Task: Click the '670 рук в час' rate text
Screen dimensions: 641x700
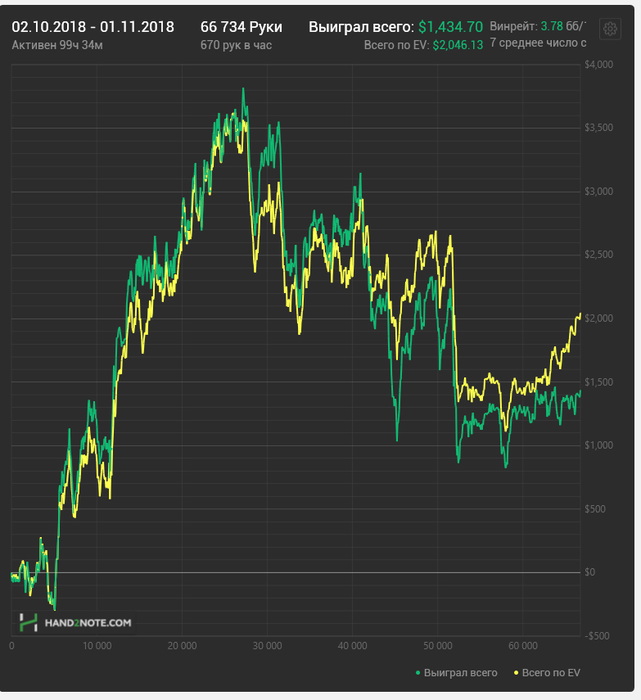Action: pos(236,45)
